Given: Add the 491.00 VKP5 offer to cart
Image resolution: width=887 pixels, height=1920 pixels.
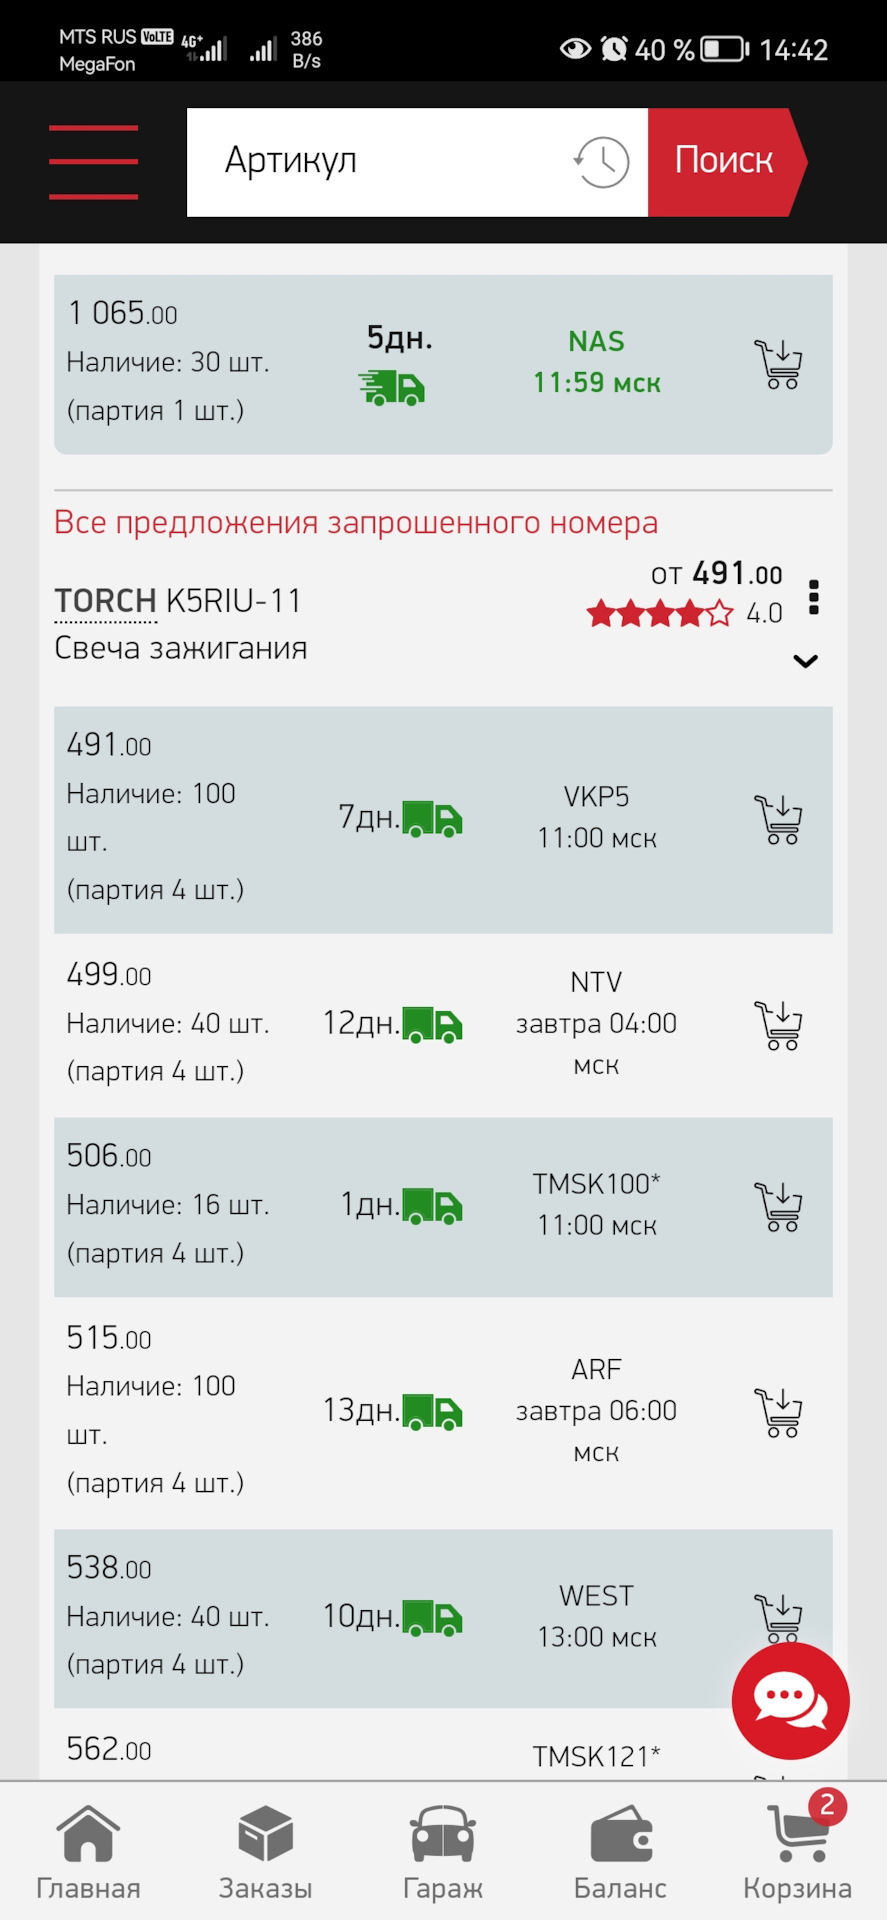Looking at the screenshot, I should click(x=779, y=819).
